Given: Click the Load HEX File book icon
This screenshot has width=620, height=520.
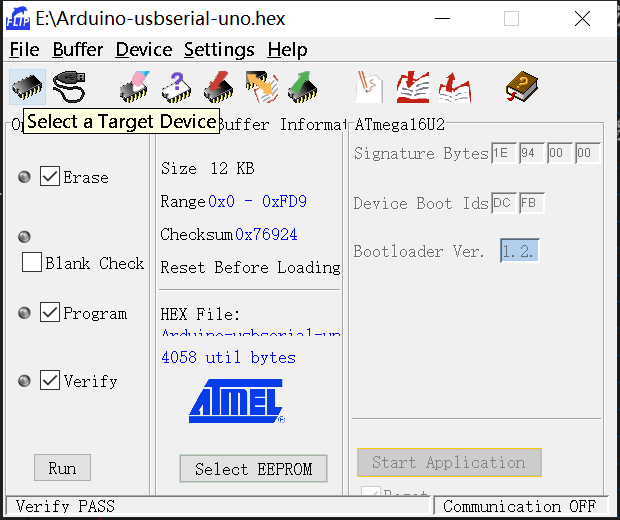Looking at the screenshot, I should coord(413,87).
